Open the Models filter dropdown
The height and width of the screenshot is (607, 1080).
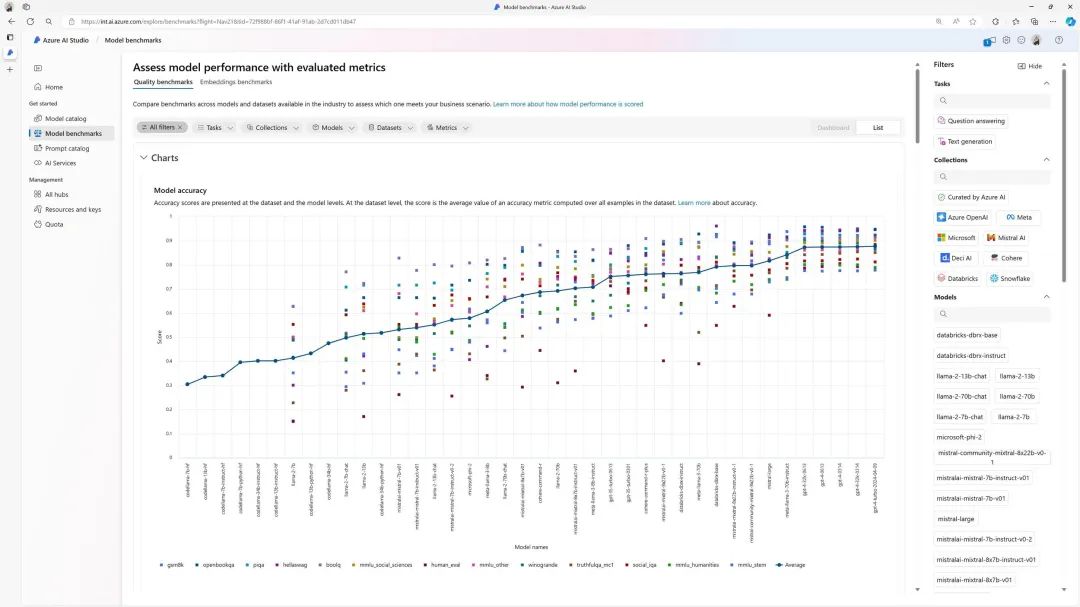point(333,127)
